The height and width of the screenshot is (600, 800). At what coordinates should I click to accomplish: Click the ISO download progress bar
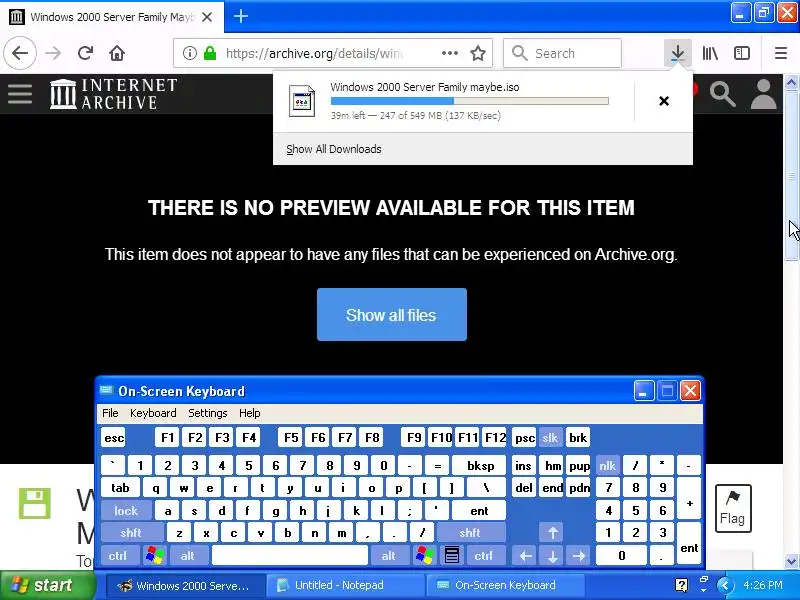(469, 101)
